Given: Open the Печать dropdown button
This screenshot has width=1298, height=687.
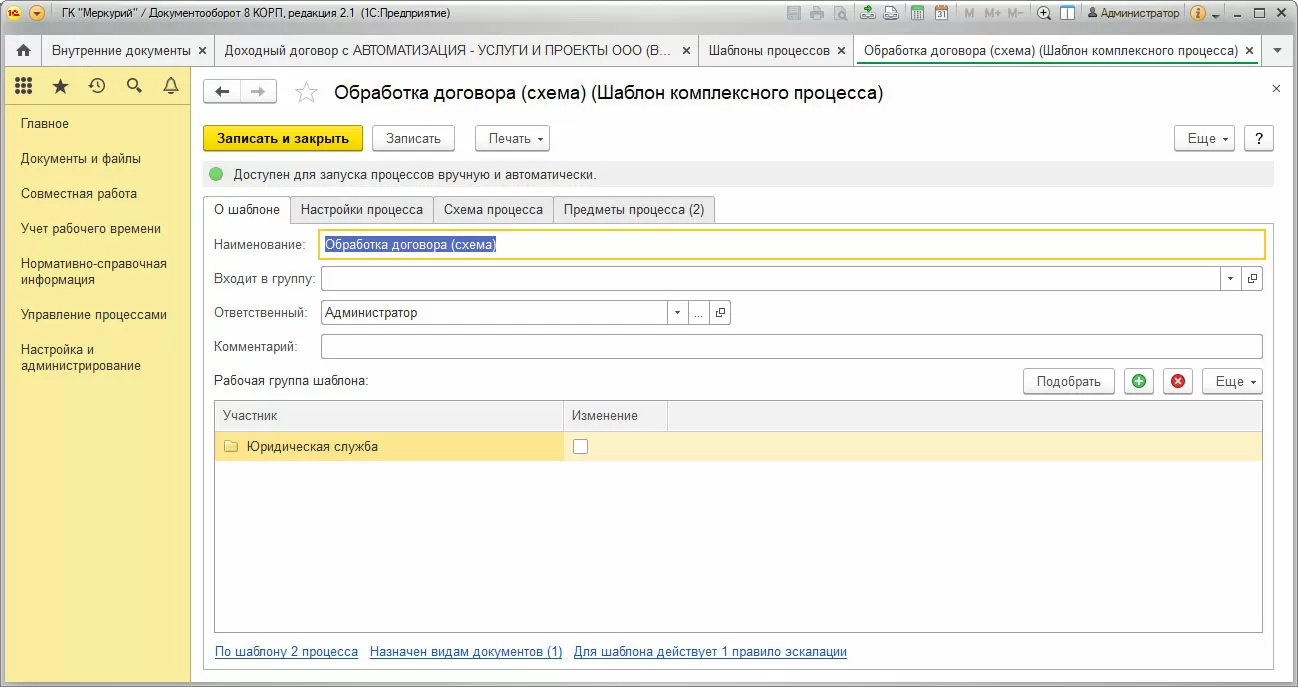Looking at the screenshot, I should pyautogui.click(x=512, y=138).
